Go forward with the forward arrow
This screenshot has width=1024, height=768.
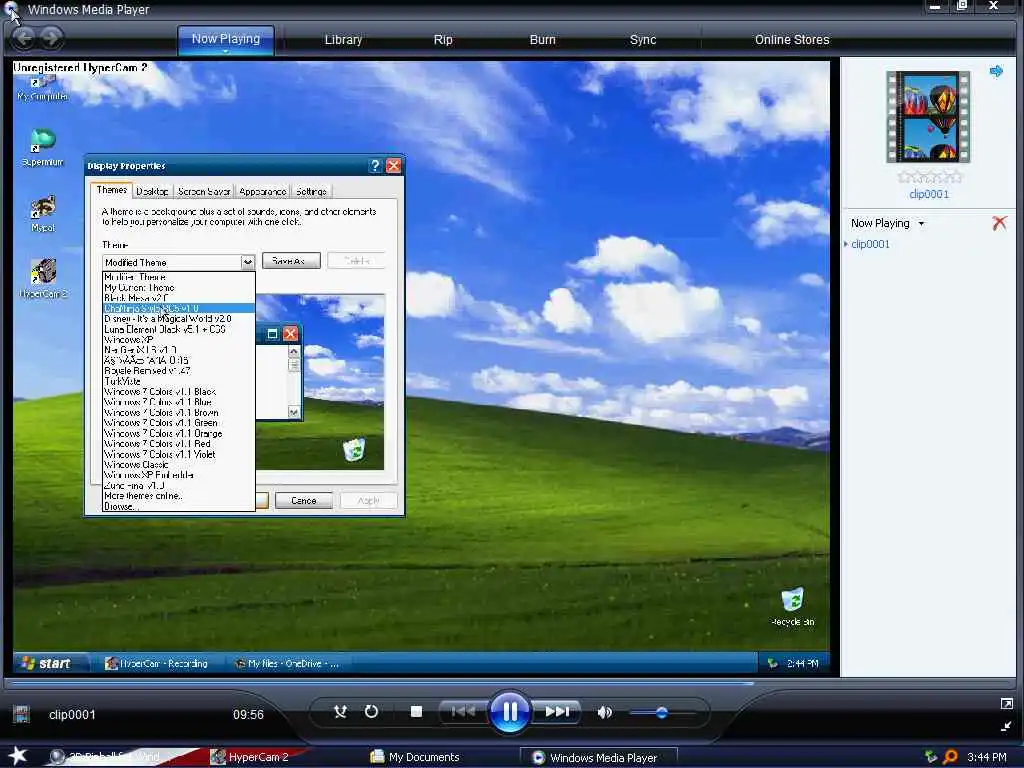[51, 38]
